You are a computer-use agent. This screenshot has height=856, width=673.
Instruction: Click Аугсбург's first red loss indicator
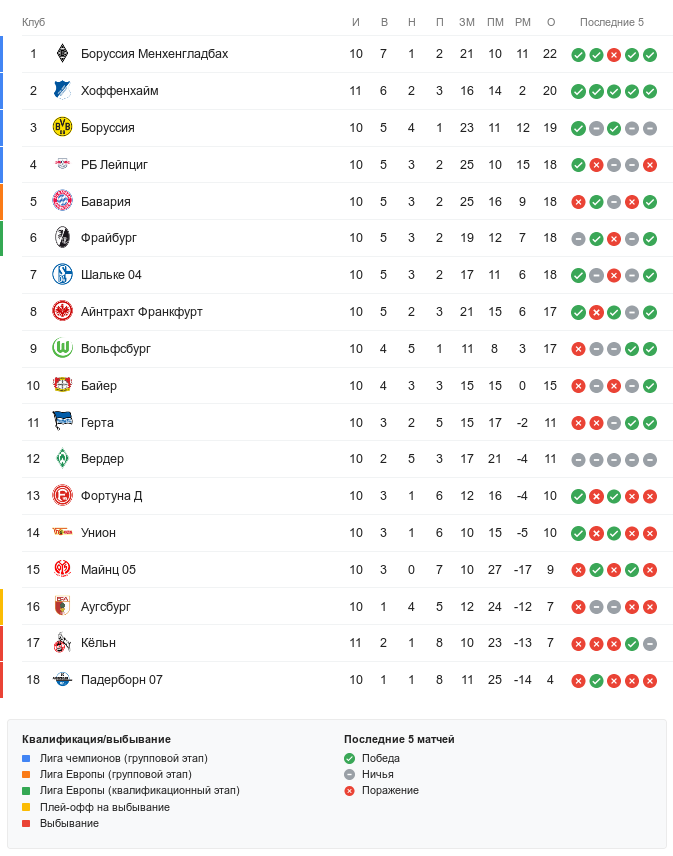point(578,606)
